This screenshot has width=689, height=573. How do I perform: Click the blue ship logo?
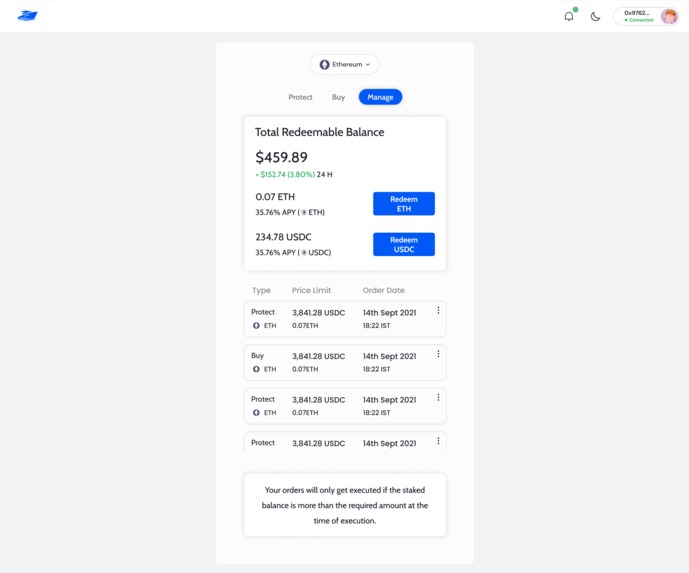click(x=27, y=16)
